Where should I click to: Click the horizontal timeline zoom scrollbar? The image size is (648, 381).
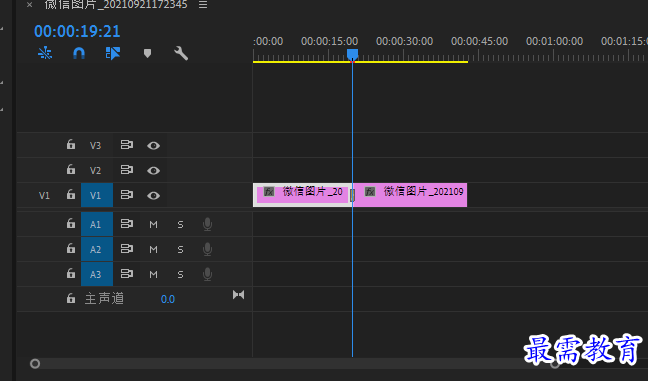coord(295,364)
